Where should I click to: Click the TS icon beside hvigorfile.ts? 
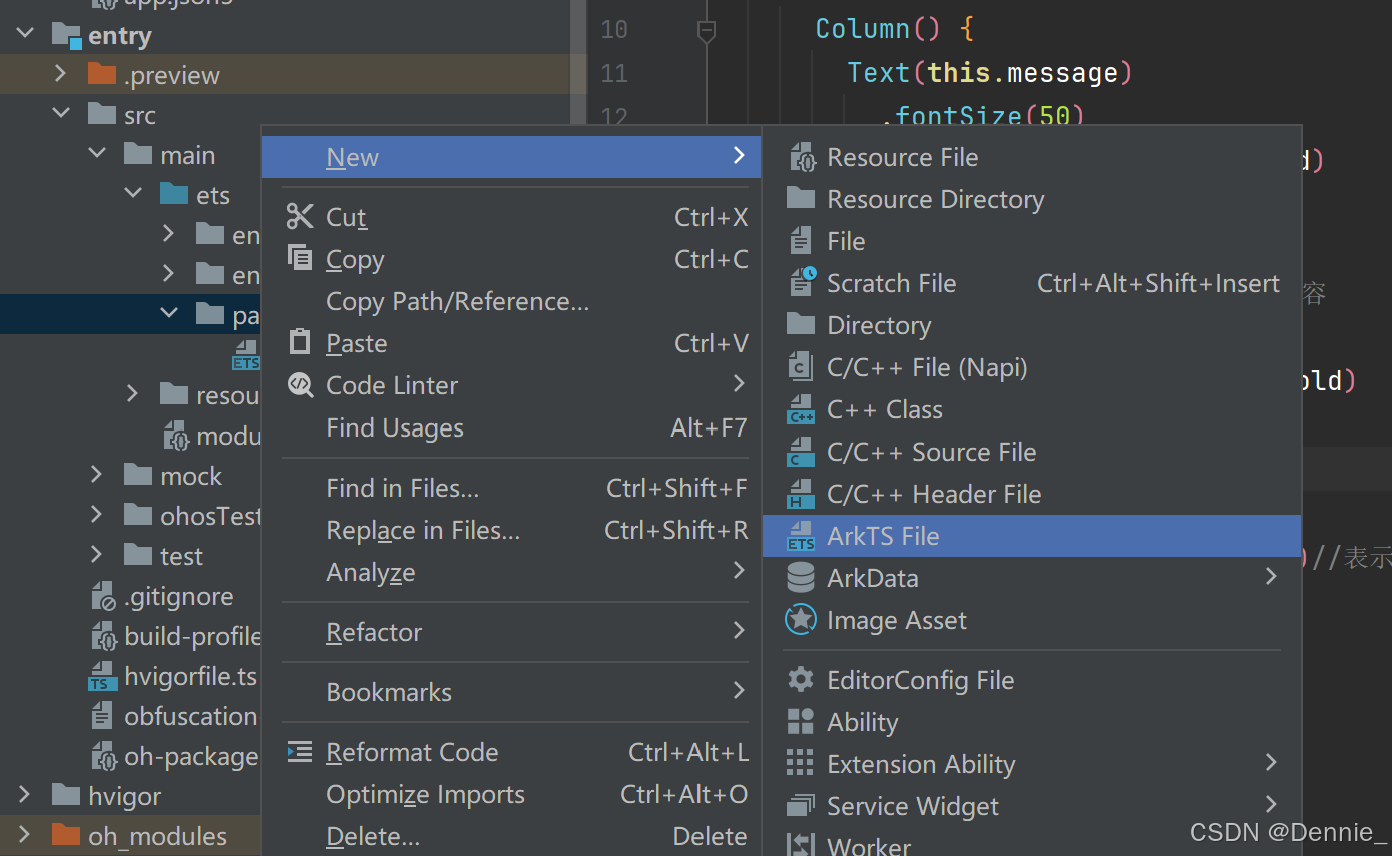(101, 676)
